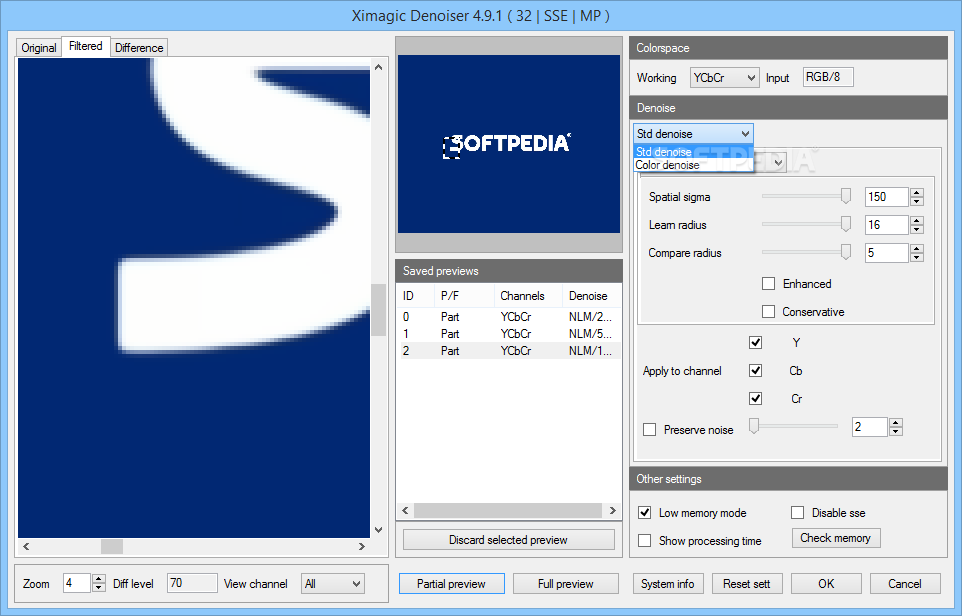
Task: Increase Learn radius with up arrow
Action: [917, 221]
